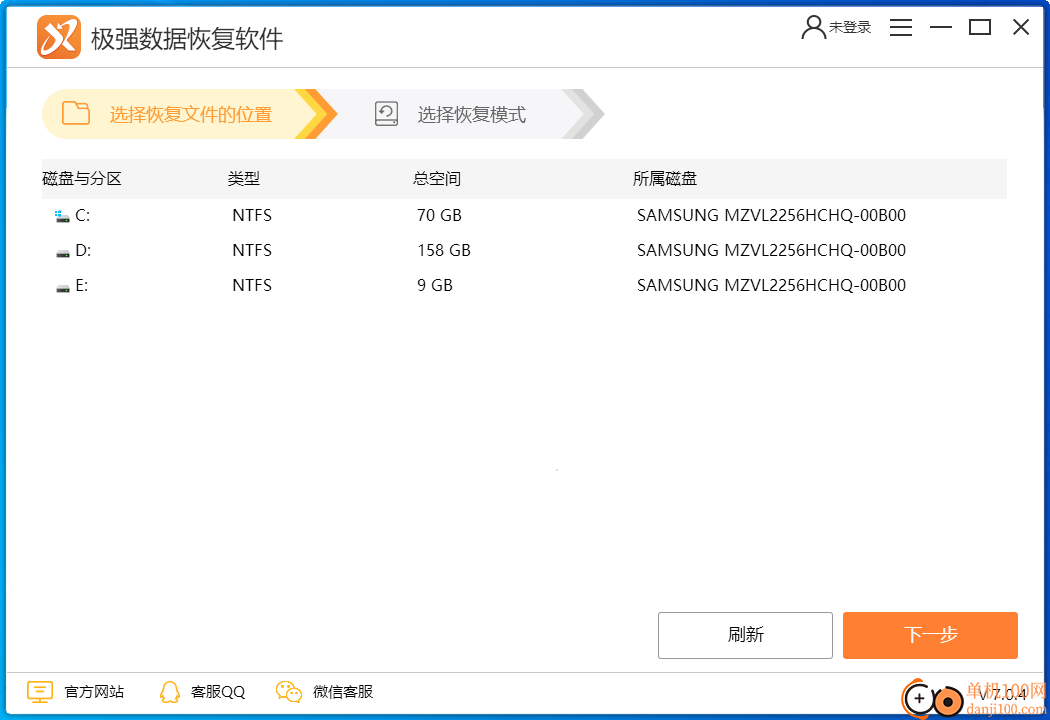Viewport: 1050px width, 720px height.
Task: Click the WeChat support icon
Action: (289, 692)
